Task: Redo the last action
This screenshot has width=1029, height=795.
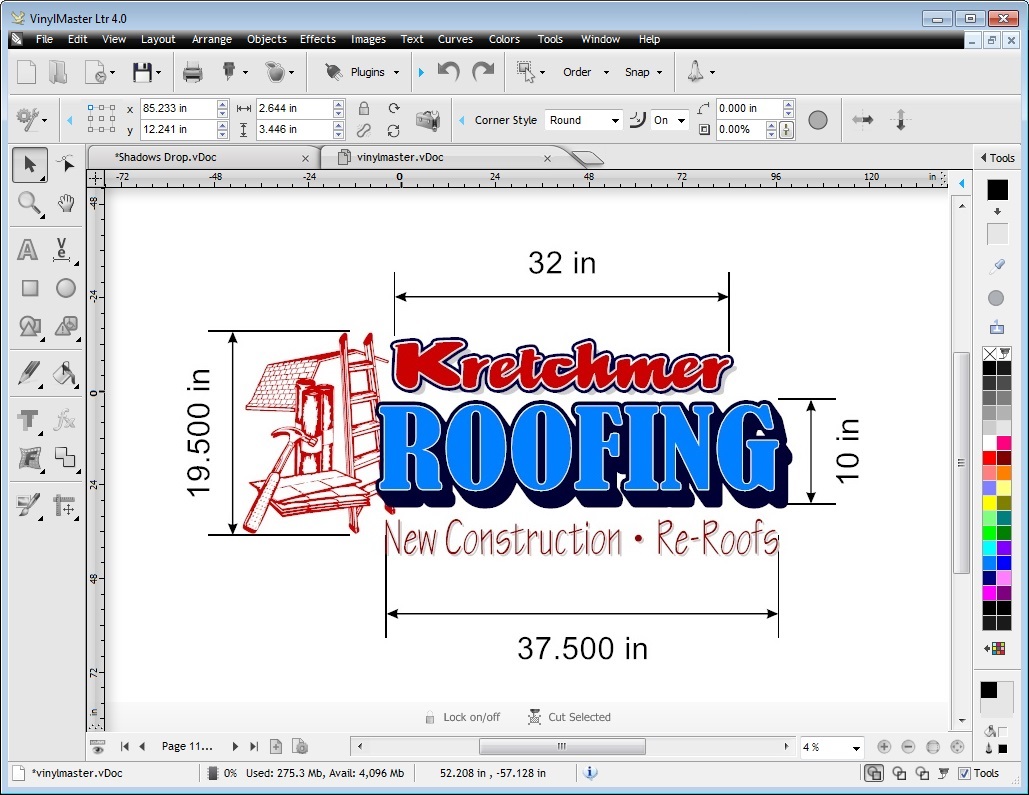Action: (484, 71)
